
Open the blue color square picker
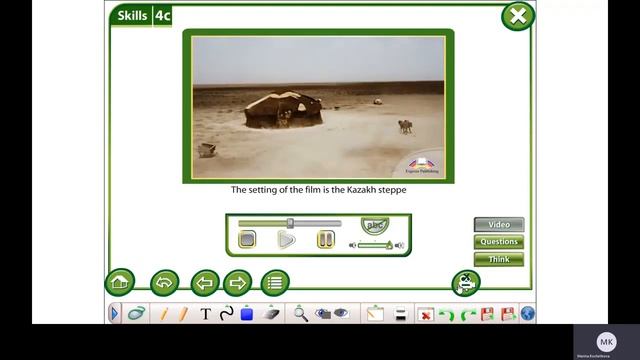(247, 313)
